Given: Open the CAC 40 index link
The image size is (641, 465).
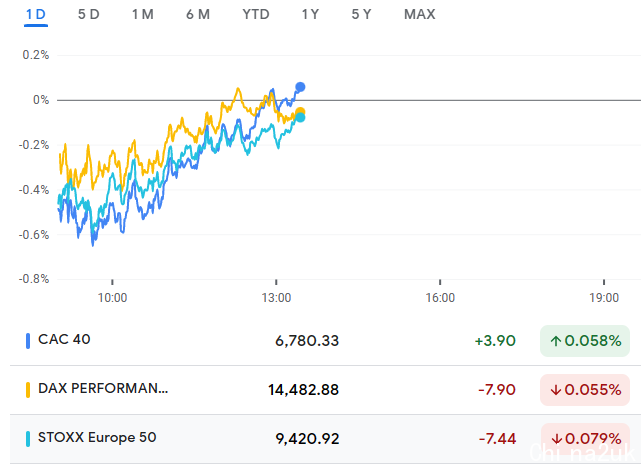Looking at the screenshot, I should point(64,339).
